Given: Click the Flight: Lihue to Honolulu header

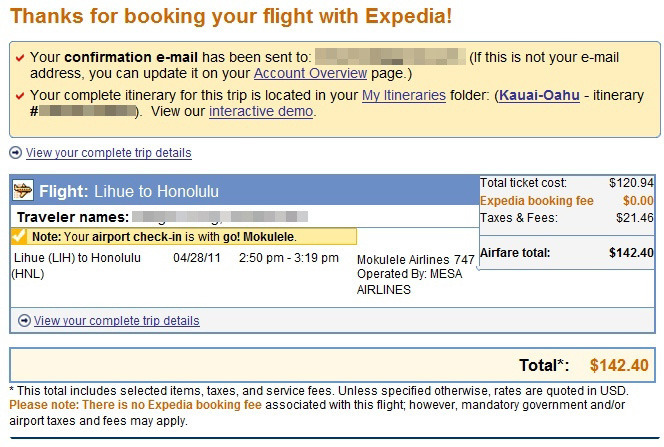Looking at the screenshot, I should (x=129, y=191).
